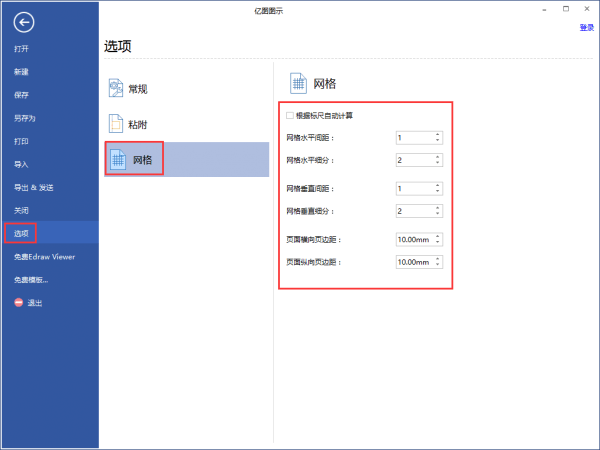The width and height of the screenshot is (600, 450).
Task: Enable 根据标尺自动计算 checkbox
Action: 290,115
